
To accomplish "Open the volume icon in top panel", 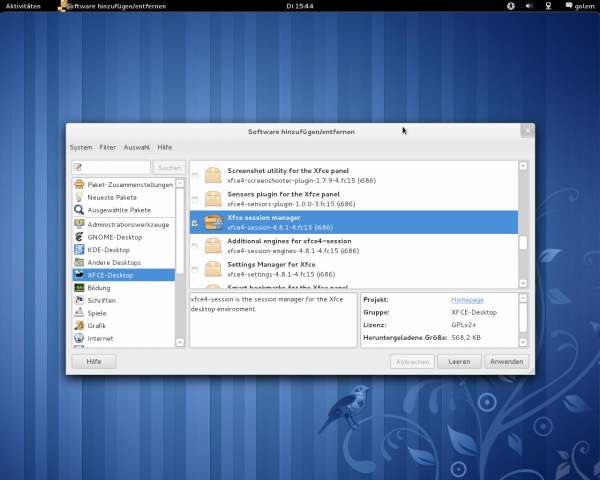I will point(529,6).
